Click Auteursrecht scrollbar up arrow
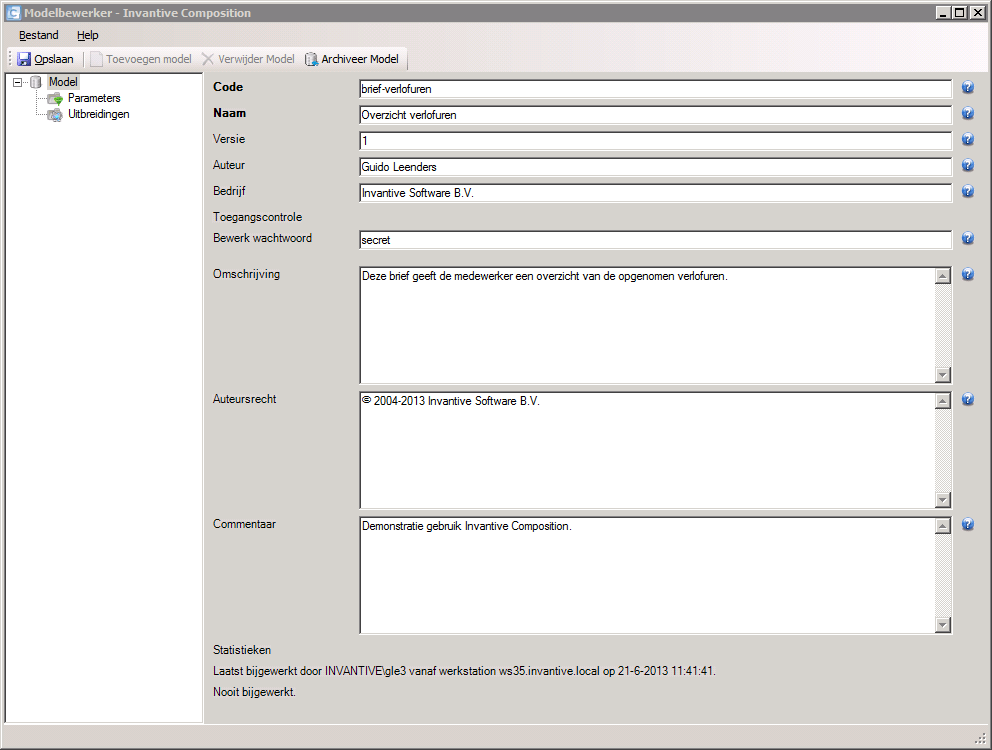Image resolution: width=992 pixels, height=750 pixels. pyautogui.click(x=943, y=401)
